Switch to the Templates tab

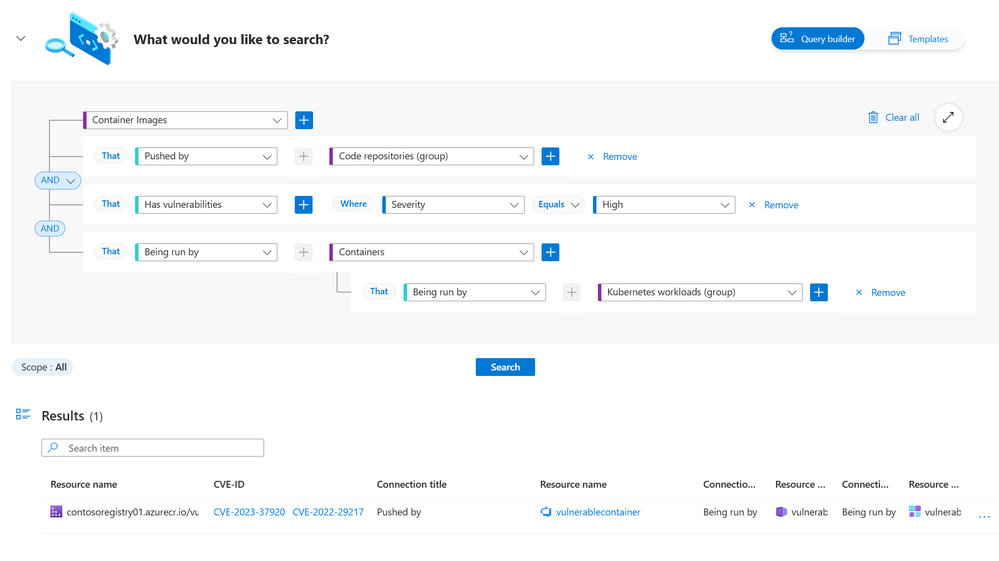tap(918, 39)
